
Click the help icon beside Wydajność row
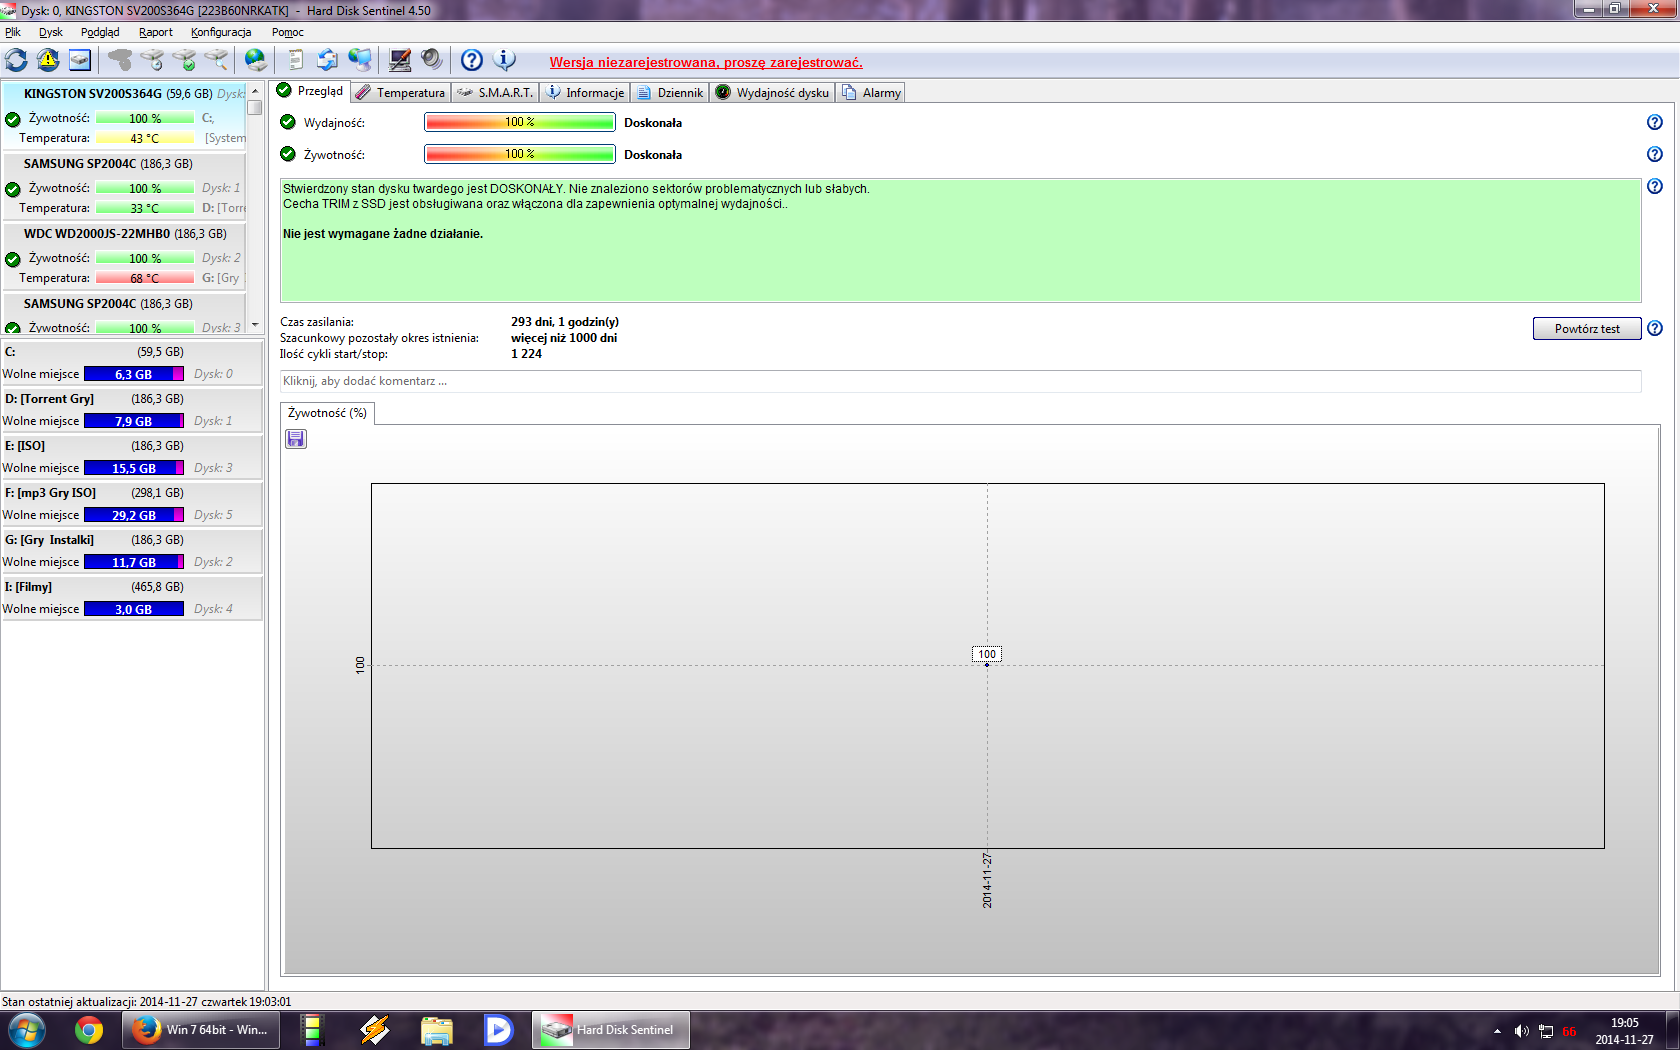[1655, 122]
